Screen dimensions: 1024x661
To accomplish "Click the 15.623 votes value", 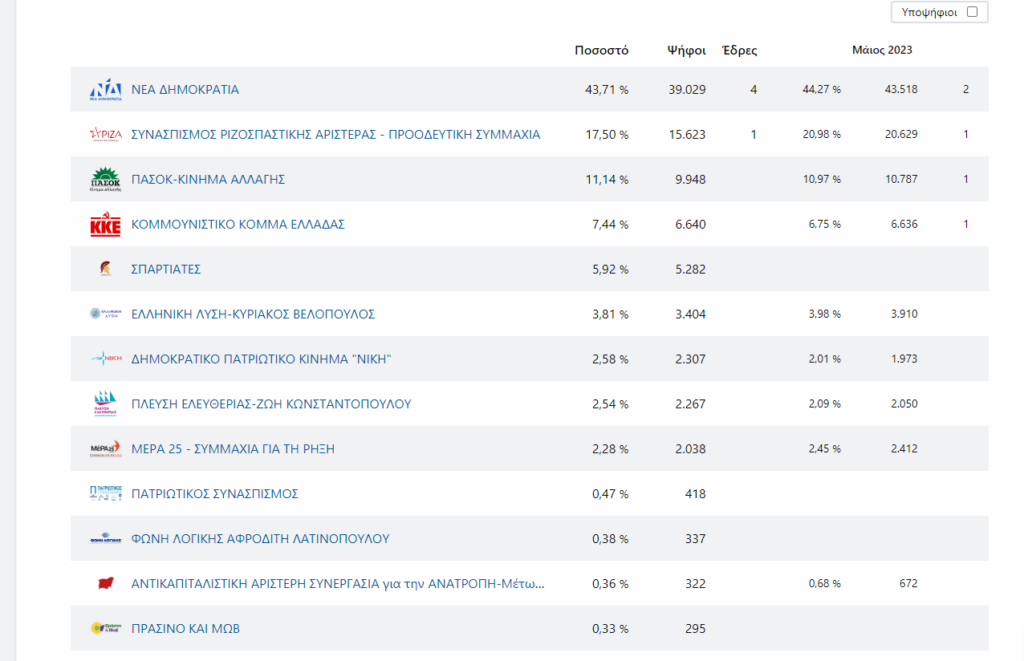I will (x=687, y=135).
